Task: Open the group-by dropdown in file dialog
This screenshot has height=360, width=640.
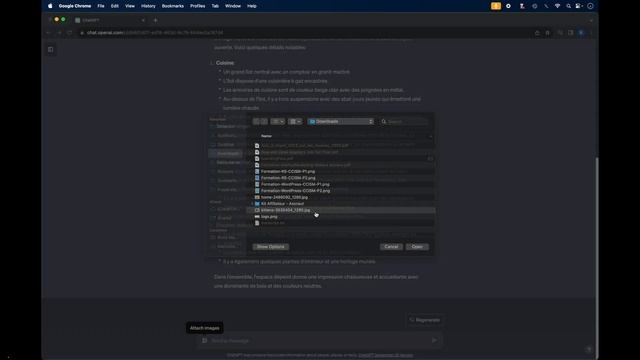Action: (x=295, y=122)
